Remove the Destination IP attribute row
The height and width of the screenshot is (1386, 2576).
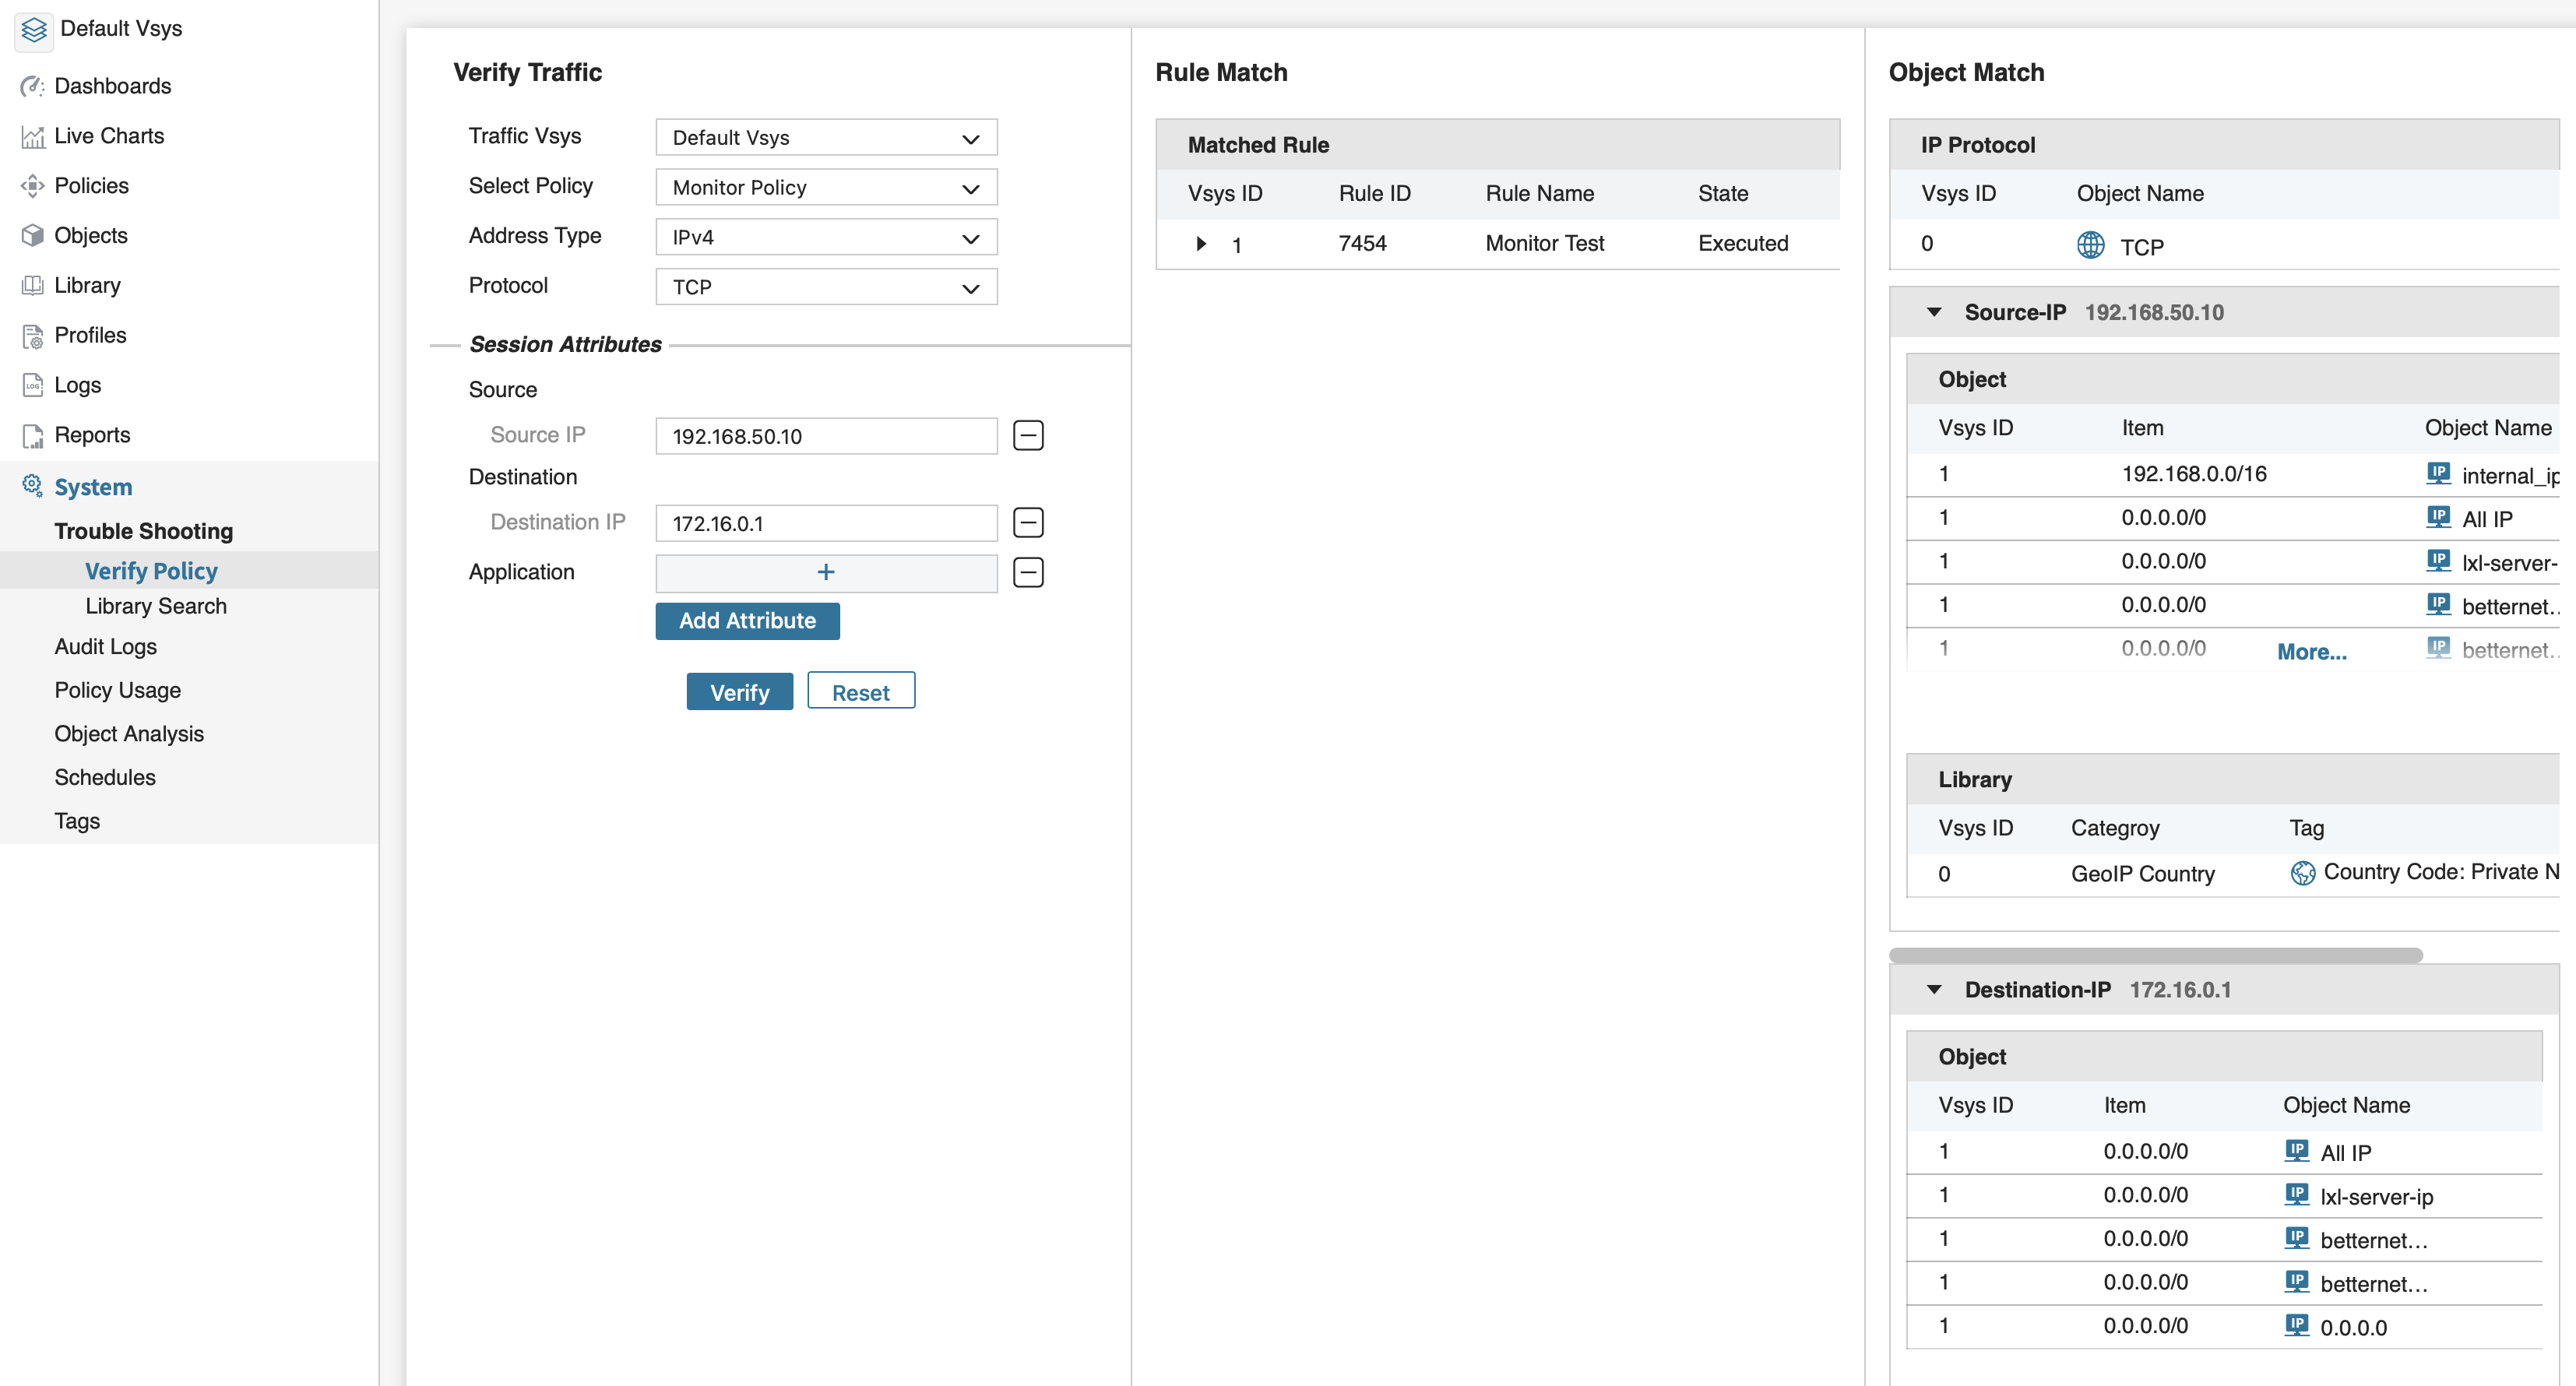1028,523
